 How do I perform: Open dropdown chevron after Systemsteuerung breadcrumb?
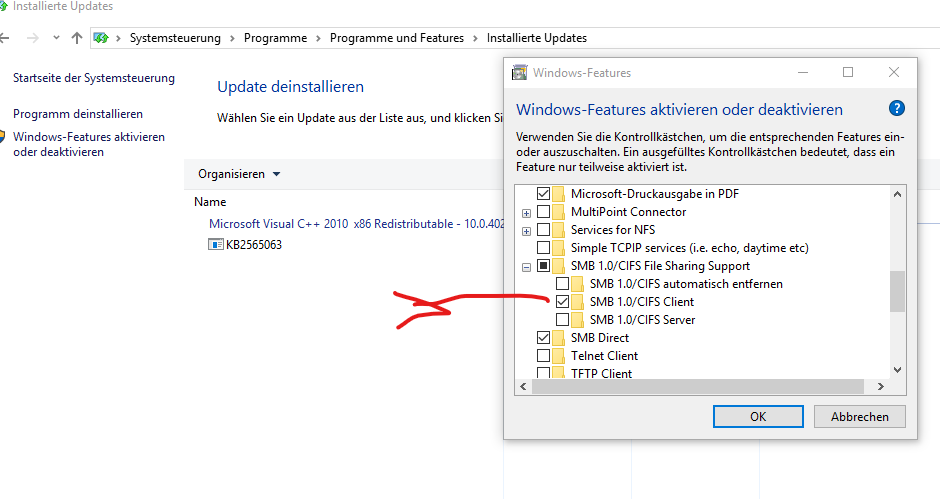[232, 38]
